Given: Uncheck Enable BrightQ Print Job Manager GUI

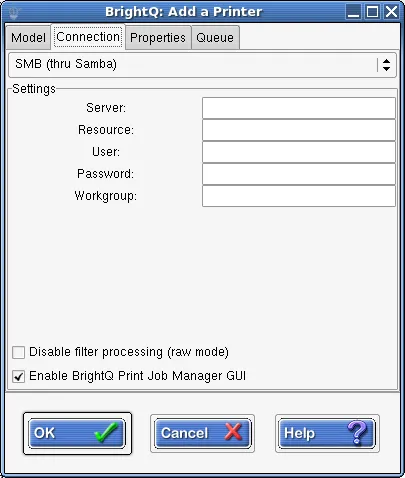Looking at the screenshot, I should pyautogui.click(x=18, y=376).
